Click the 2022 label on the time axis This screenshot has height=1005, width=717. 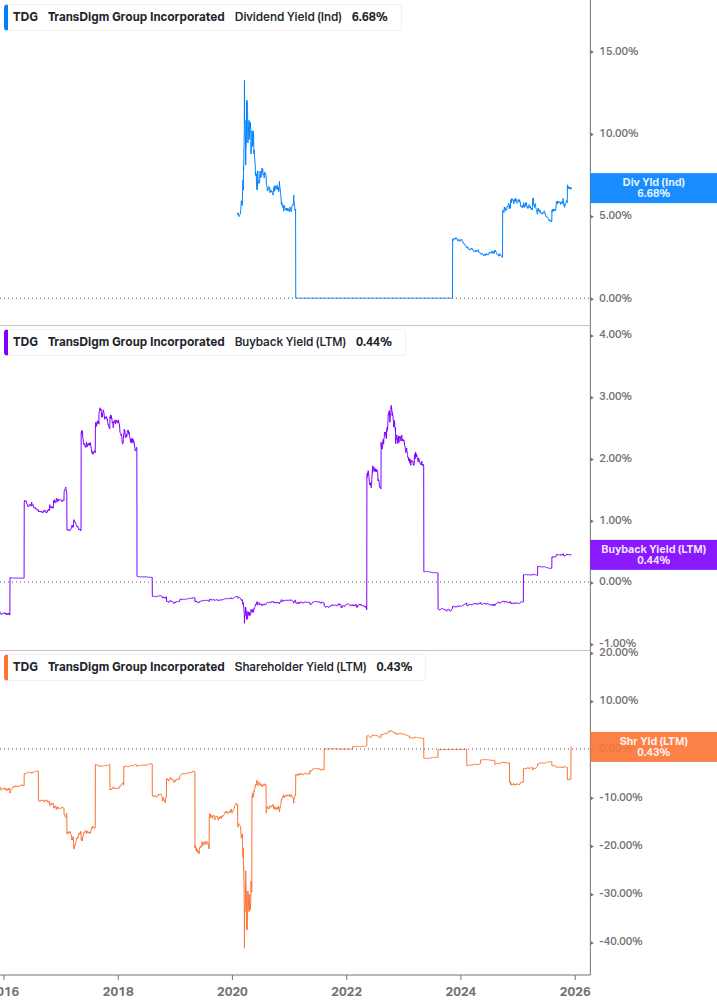[346, 992]
